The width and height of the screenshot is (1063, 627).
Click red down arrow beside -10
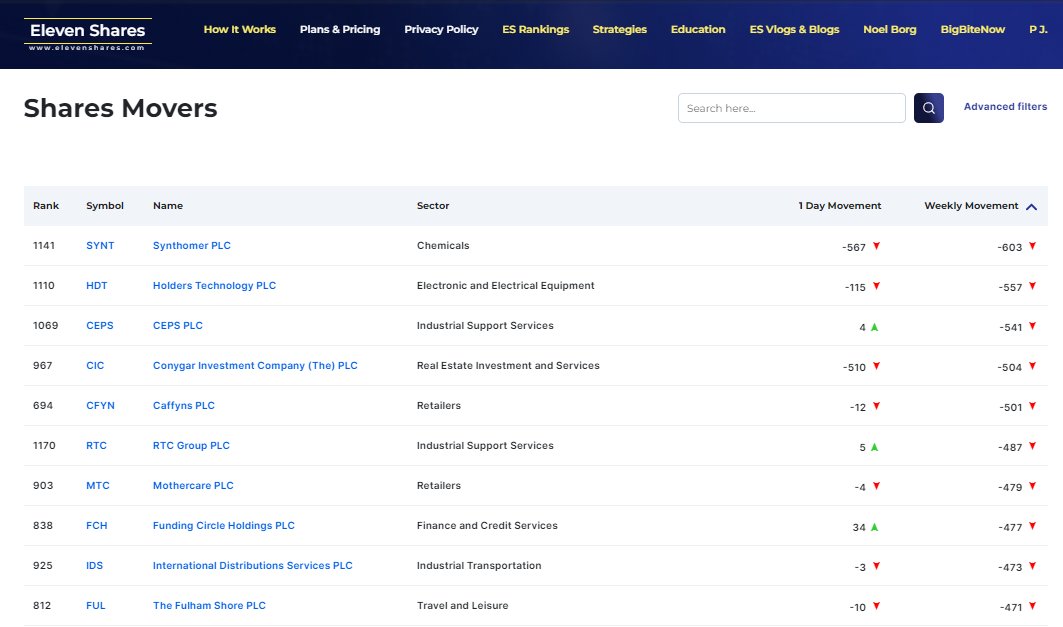click(876, 606)
